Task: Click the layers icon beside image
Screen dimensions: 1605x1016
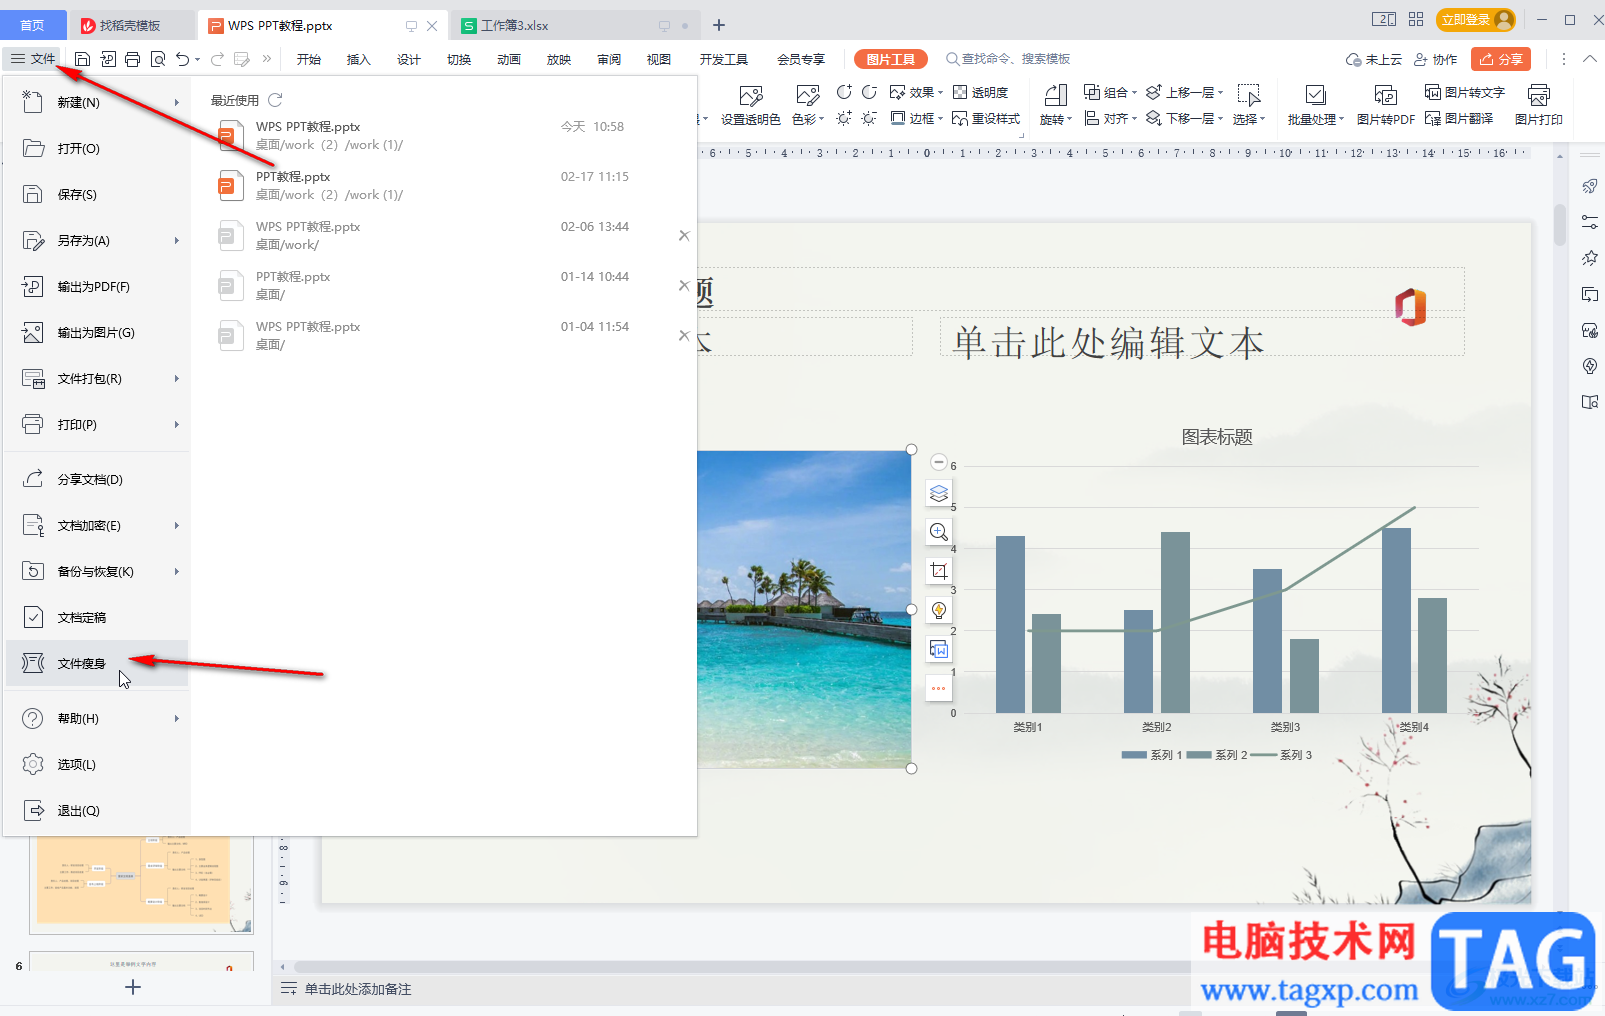Action: [x=939, y=493]
